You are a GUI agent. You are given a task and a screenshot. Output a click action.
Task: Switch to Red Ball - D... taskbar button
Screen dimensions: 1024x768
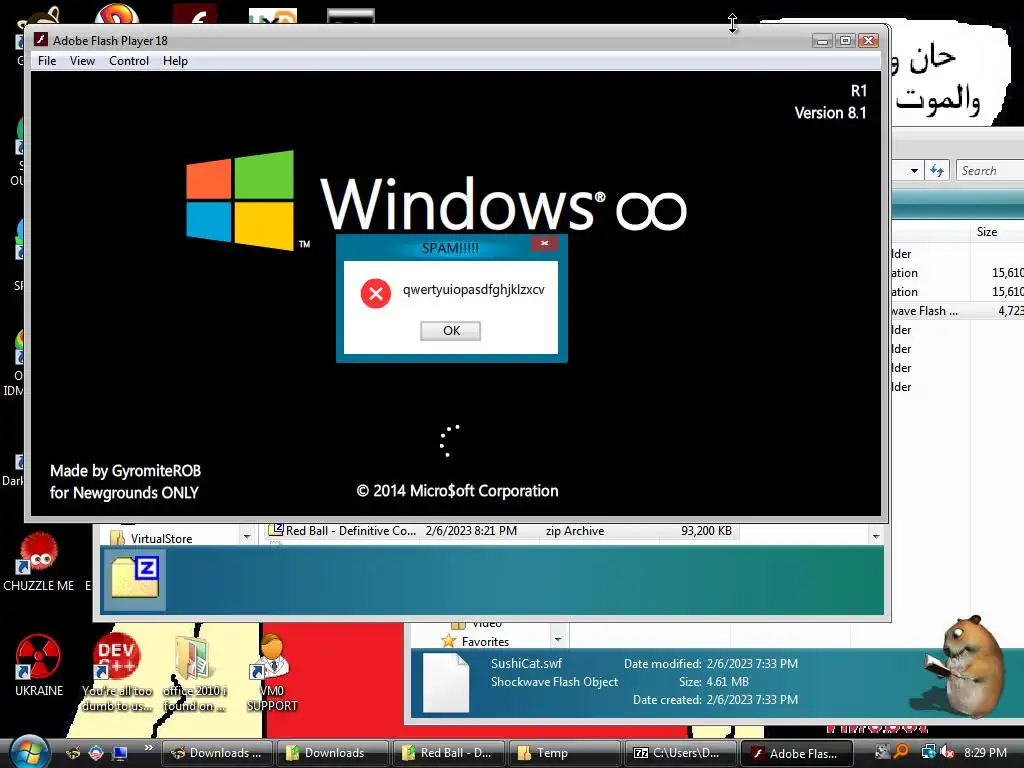click(447, 753)
